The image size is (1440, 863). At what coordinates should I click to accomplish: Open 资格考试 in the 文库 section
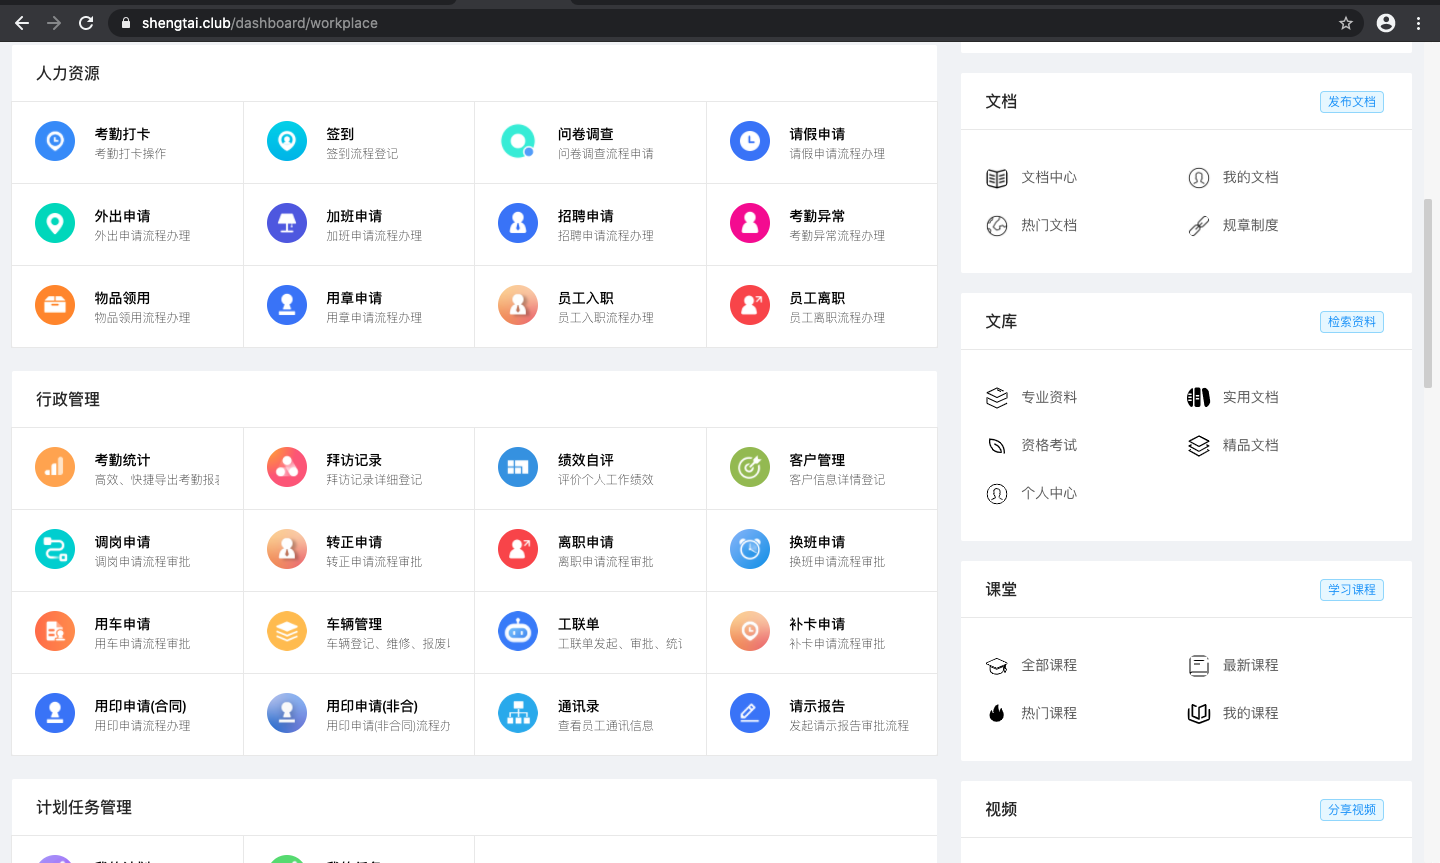(x=1049, y=445)
